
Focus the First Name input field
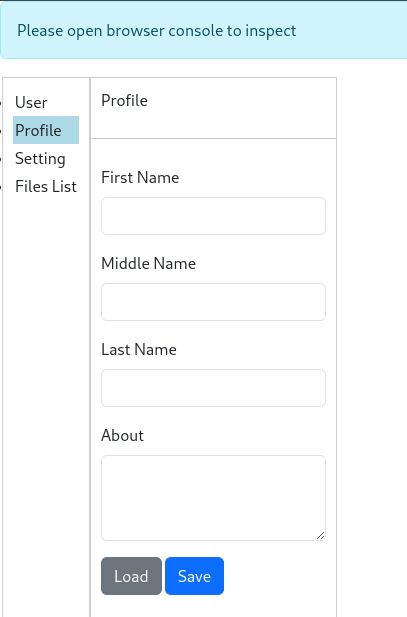point(213,216)
